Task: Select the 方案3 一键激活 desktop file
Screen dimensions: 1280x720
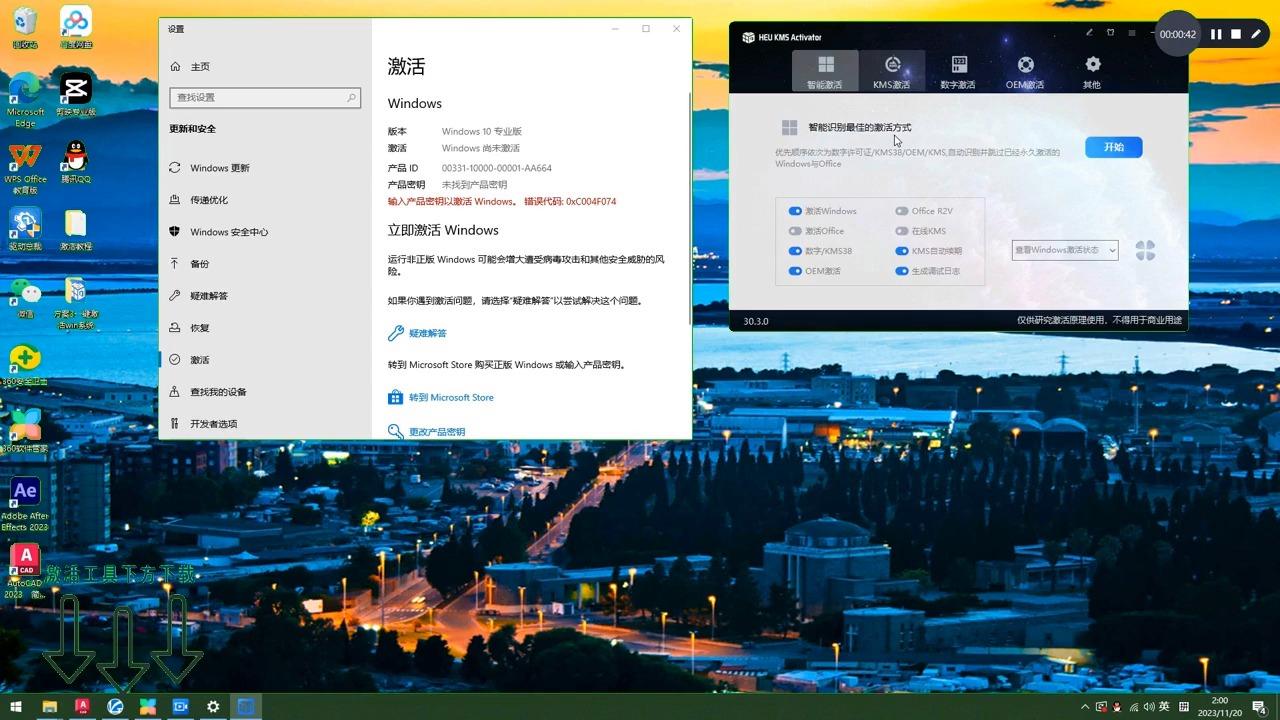Action: 76,303
